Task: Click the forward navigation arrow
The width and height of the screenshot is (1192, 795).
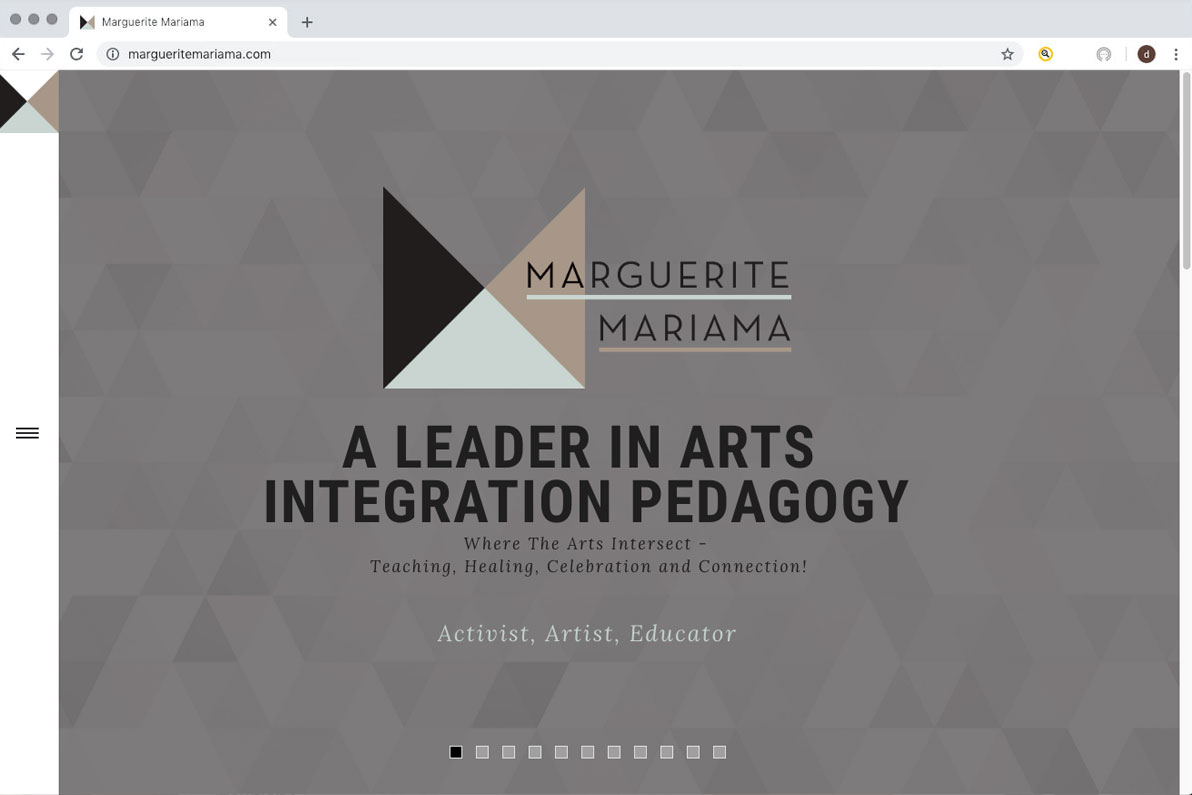Action: (x=47, y=54)
